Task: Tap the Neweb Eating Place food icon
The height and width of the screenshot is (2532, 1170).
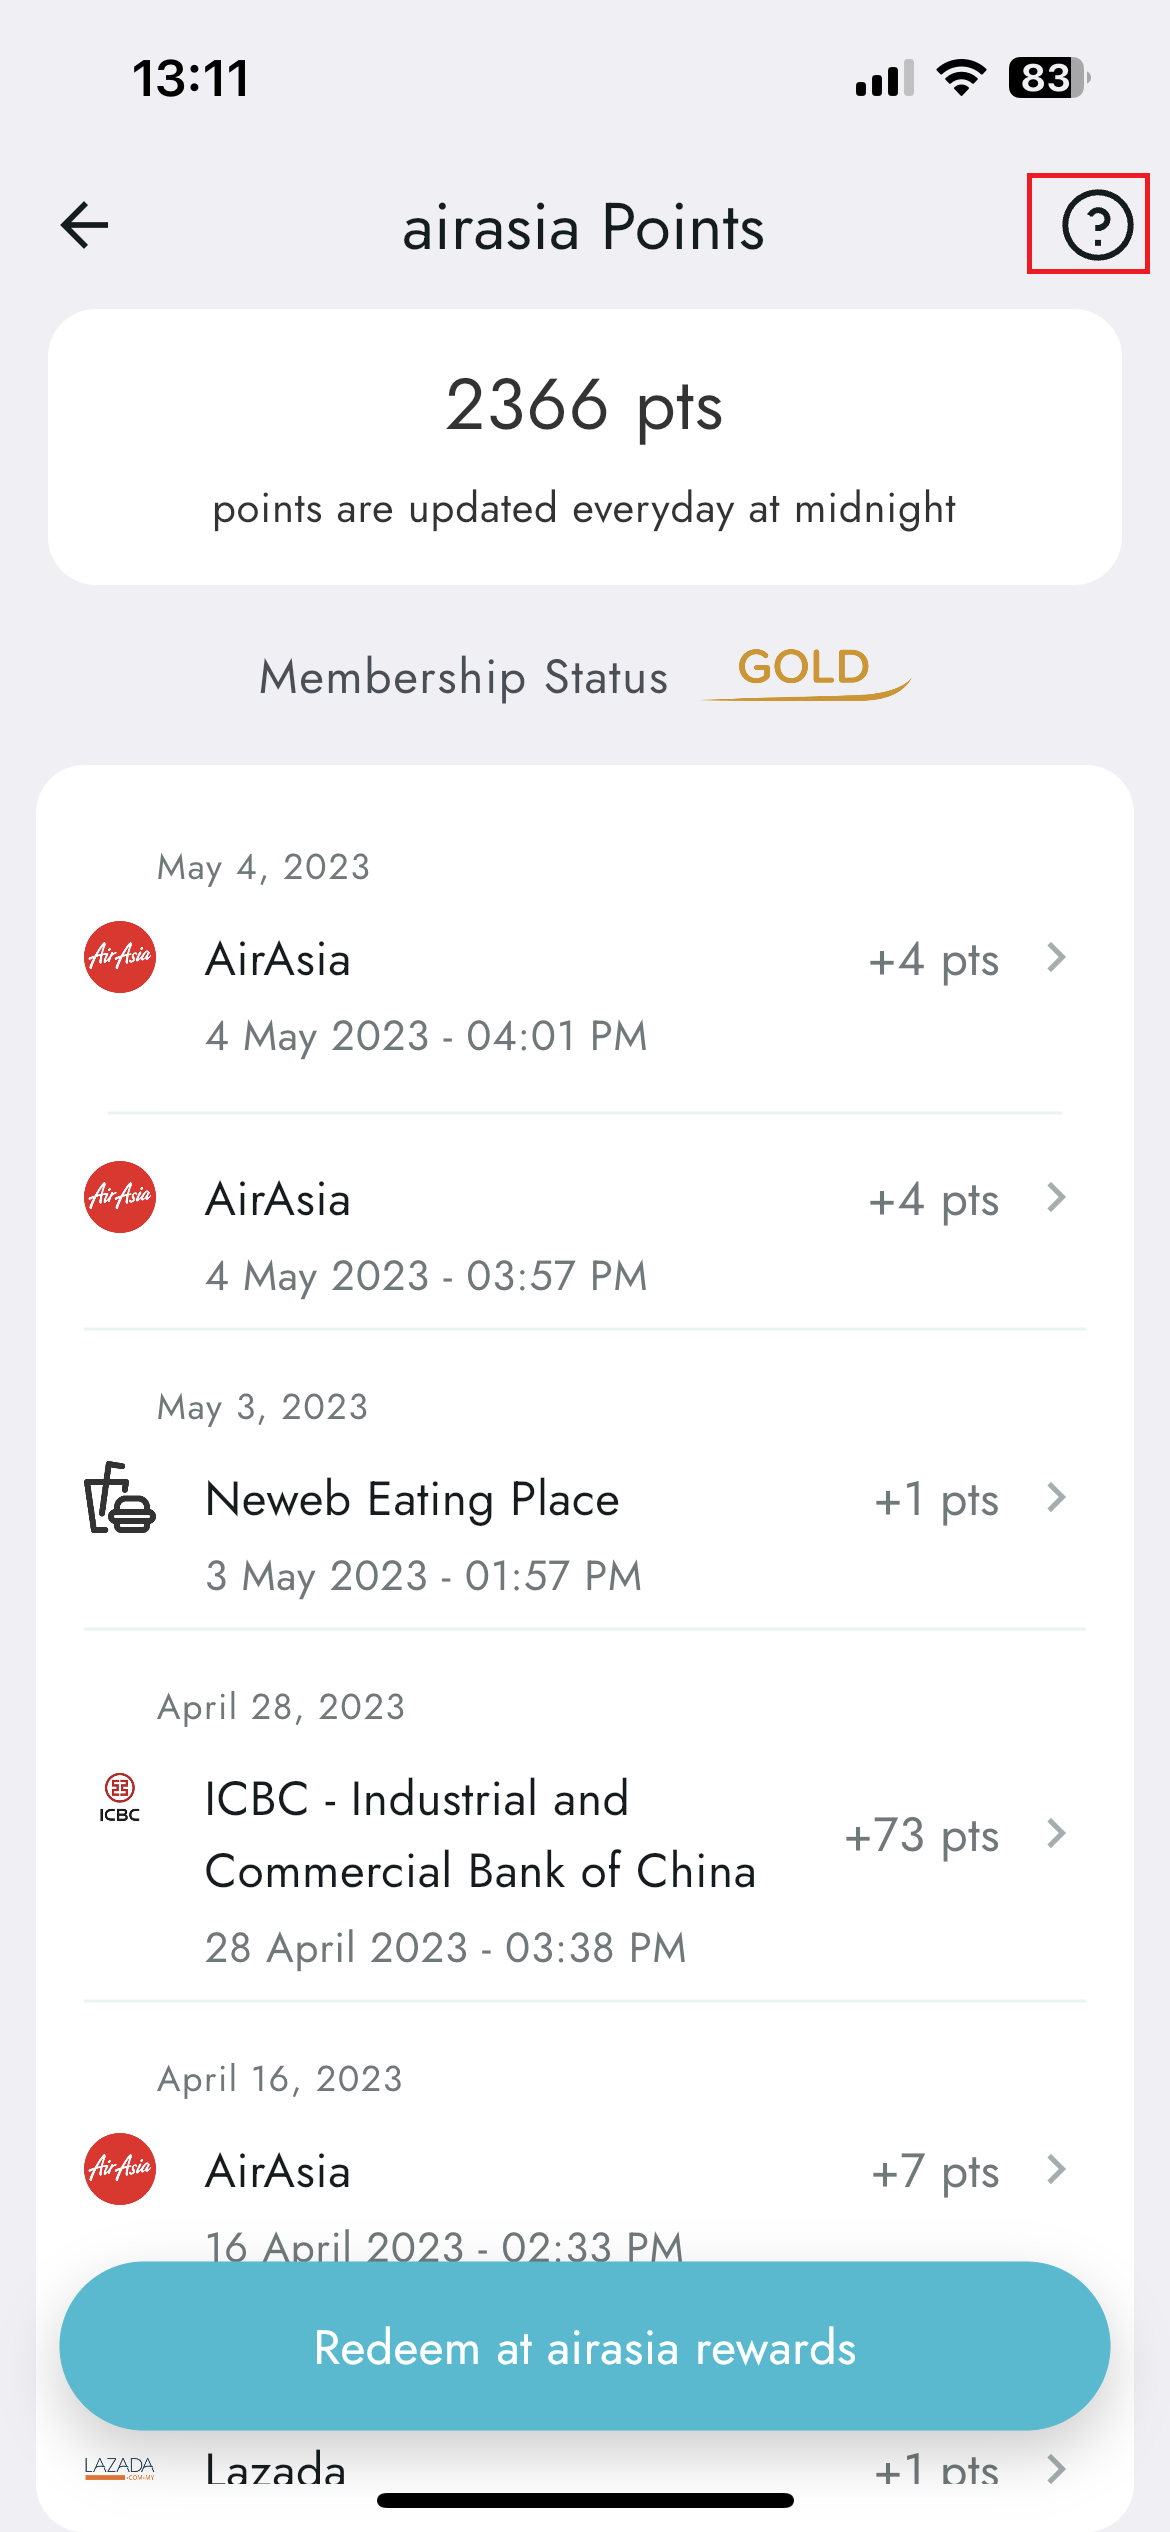Action: click(120, 1497)
